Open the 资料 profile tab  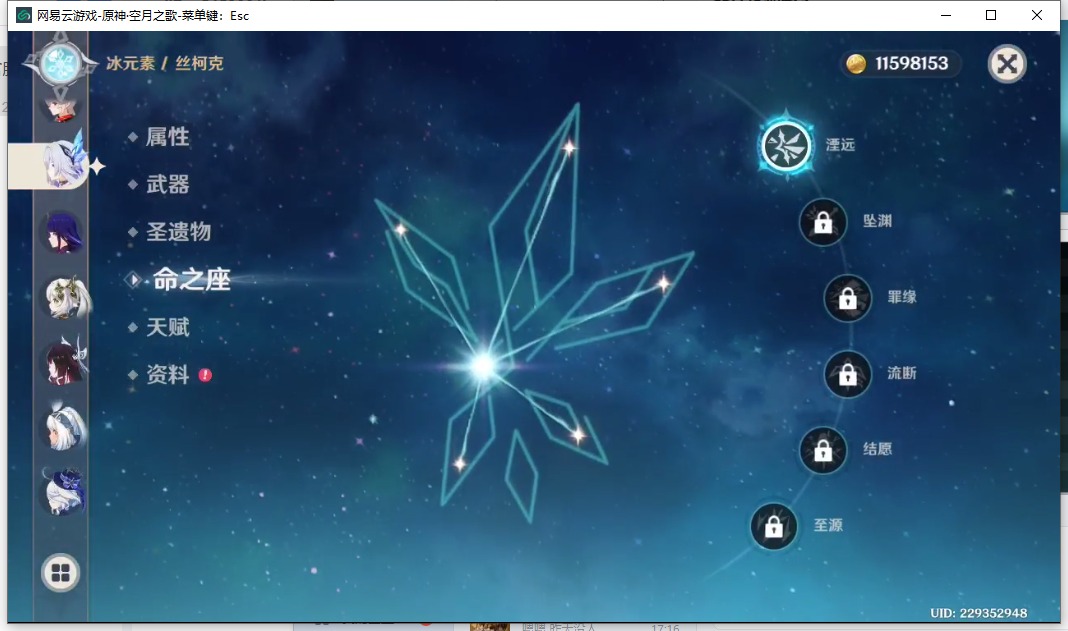point(168,374)
